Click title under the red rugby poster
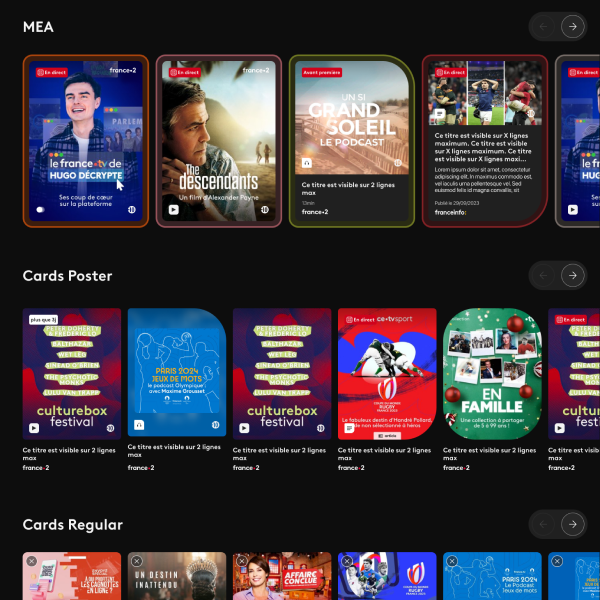Screen dimensions: 600x600 (384, 454)
